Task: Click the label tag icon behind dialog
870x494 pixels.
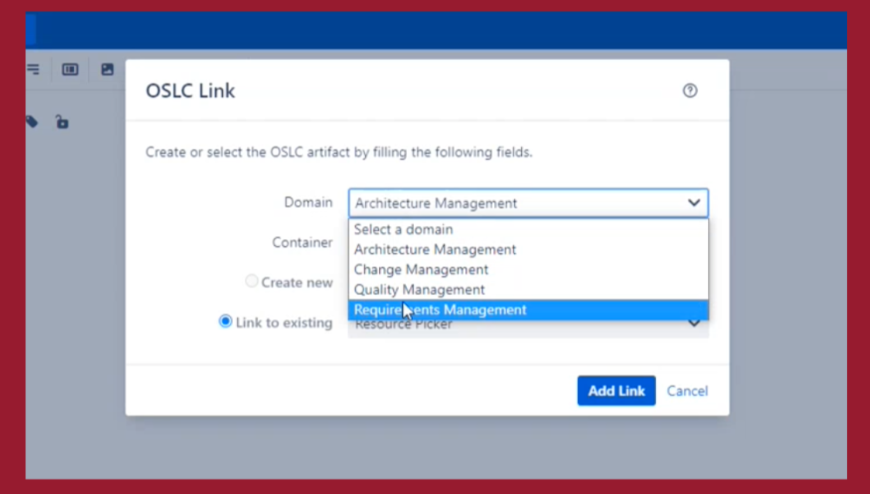Action: pos(32,122)
